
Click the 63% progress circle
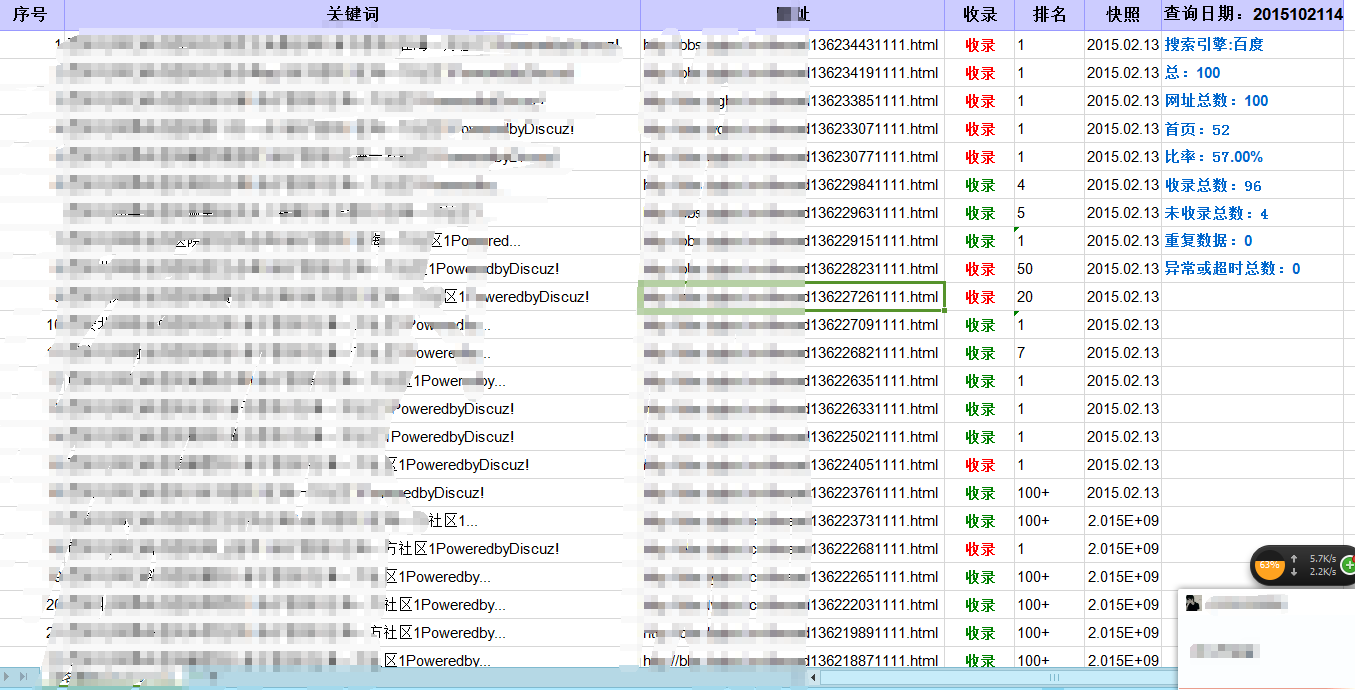pos(1269,565)
